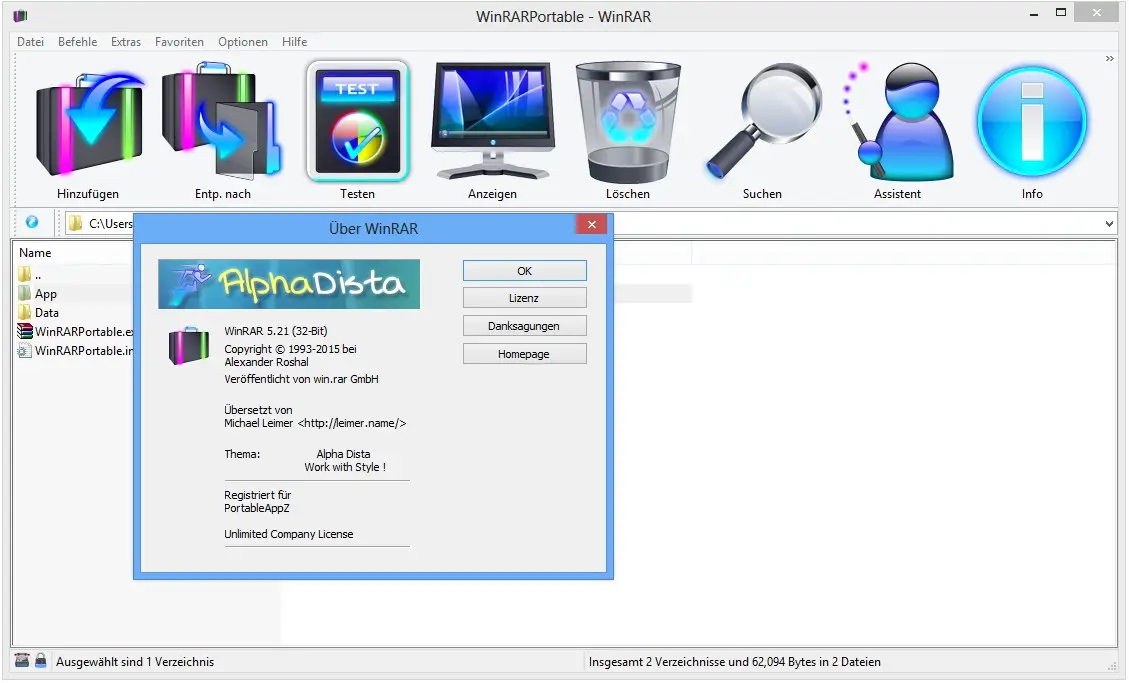Launch the Assistent wizard icon
This screenshot has height=683, width=1129.
(897, 121)
